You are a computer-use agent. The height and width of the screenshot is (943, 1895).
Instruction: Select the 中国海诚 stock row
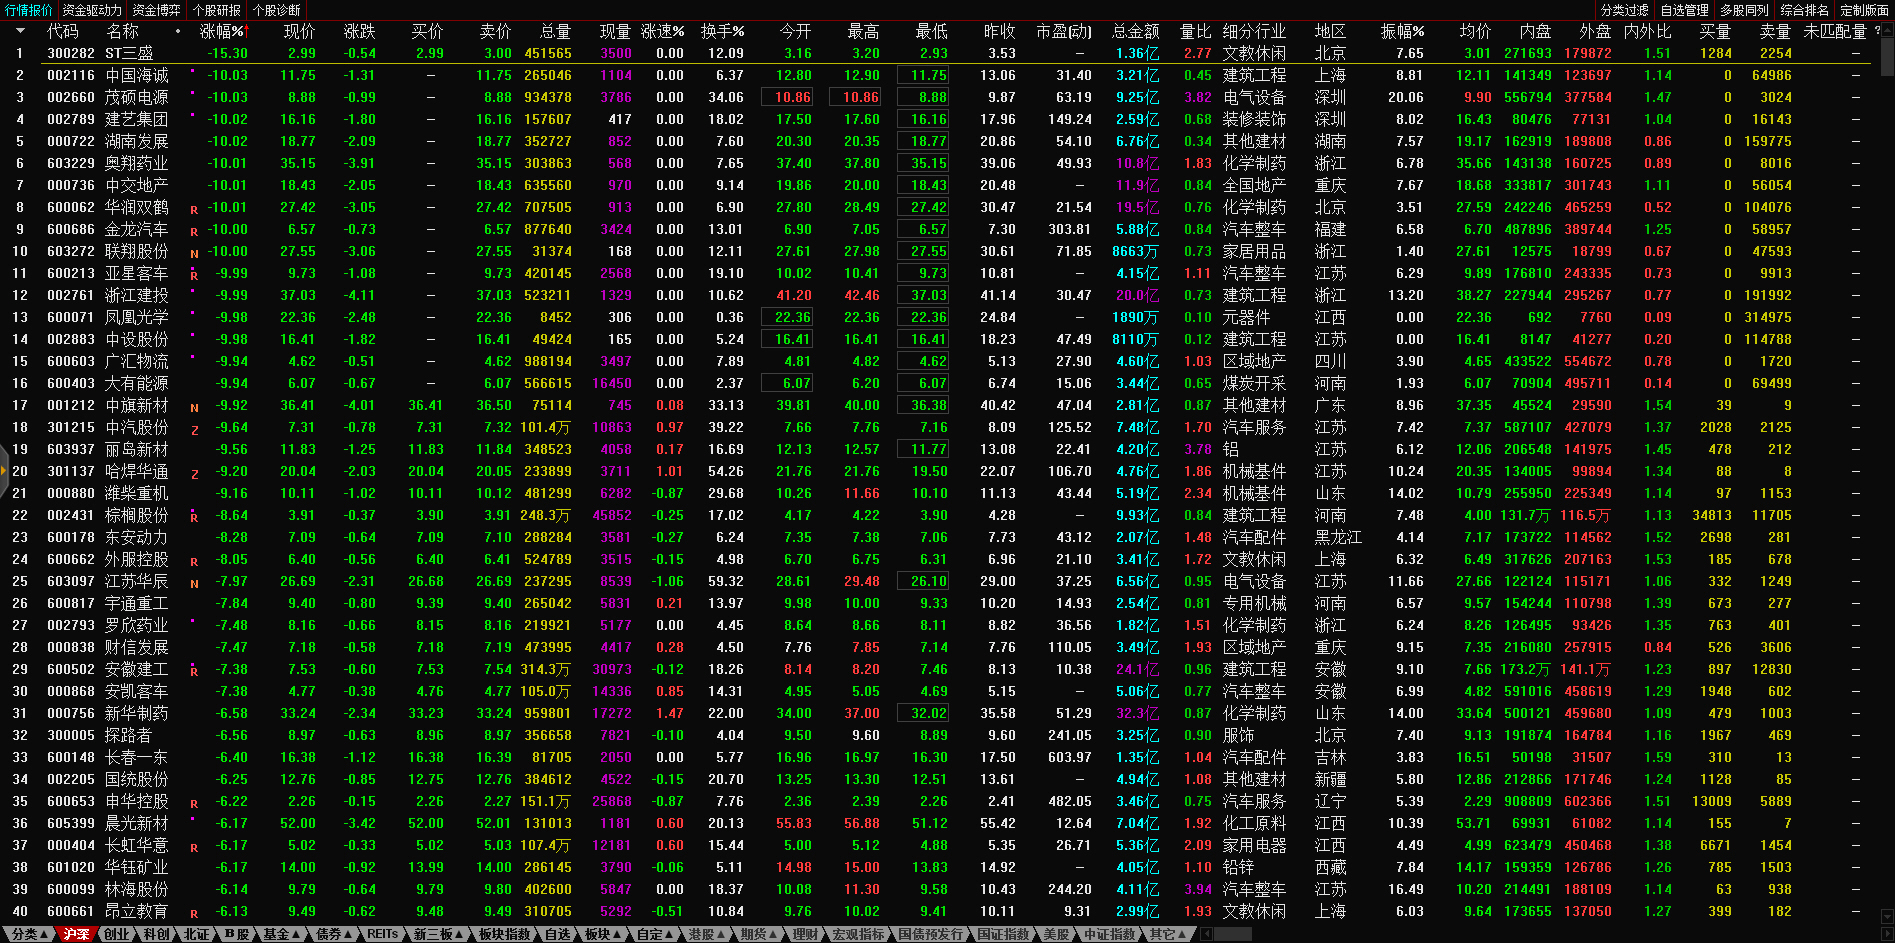(x=137, y=75)
